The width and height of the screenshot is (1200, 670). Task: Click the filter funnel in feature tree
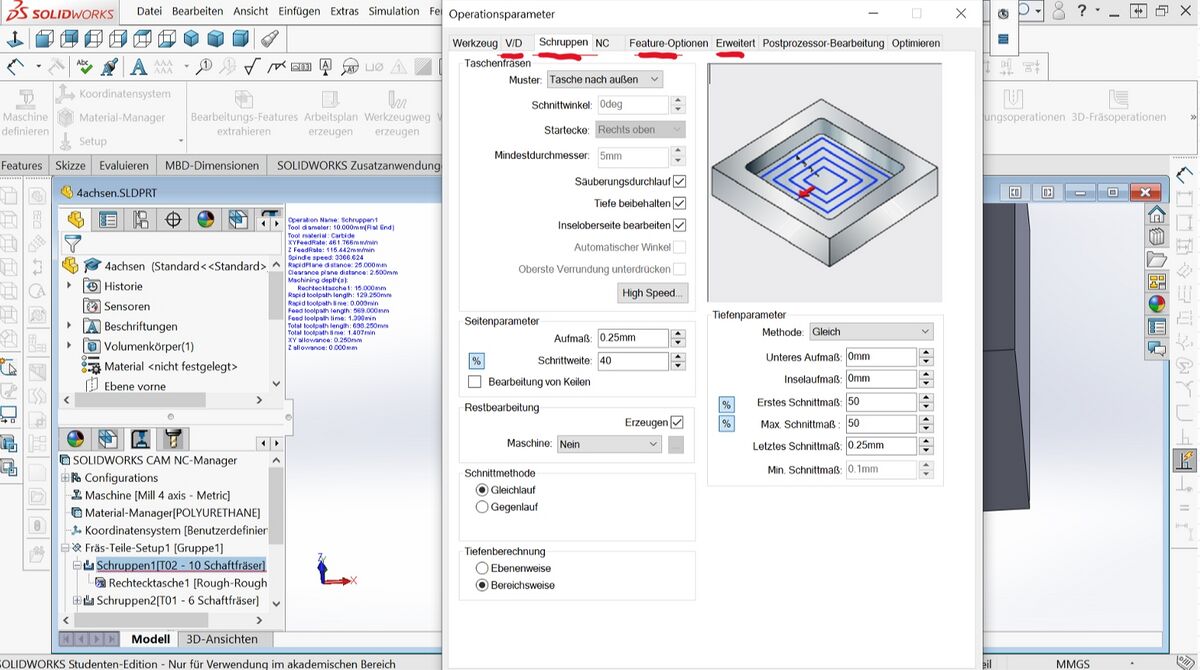72,243
